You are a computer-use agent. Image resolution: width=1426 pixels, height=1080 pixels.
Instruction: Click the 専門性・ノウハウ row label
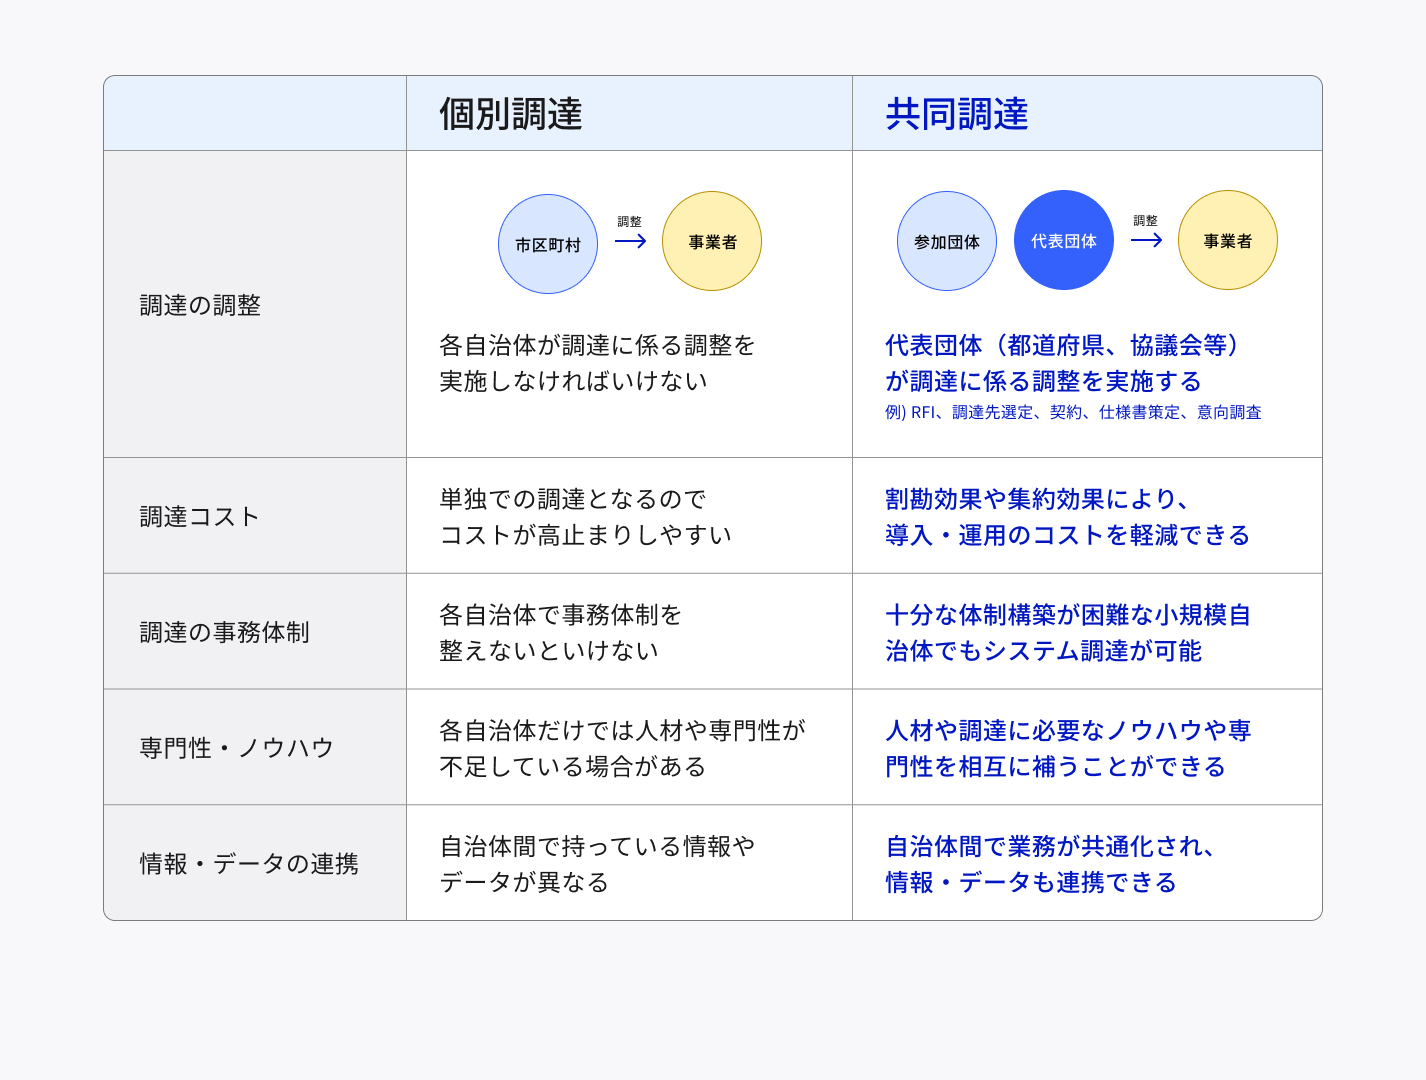click(x=237, y=748)
